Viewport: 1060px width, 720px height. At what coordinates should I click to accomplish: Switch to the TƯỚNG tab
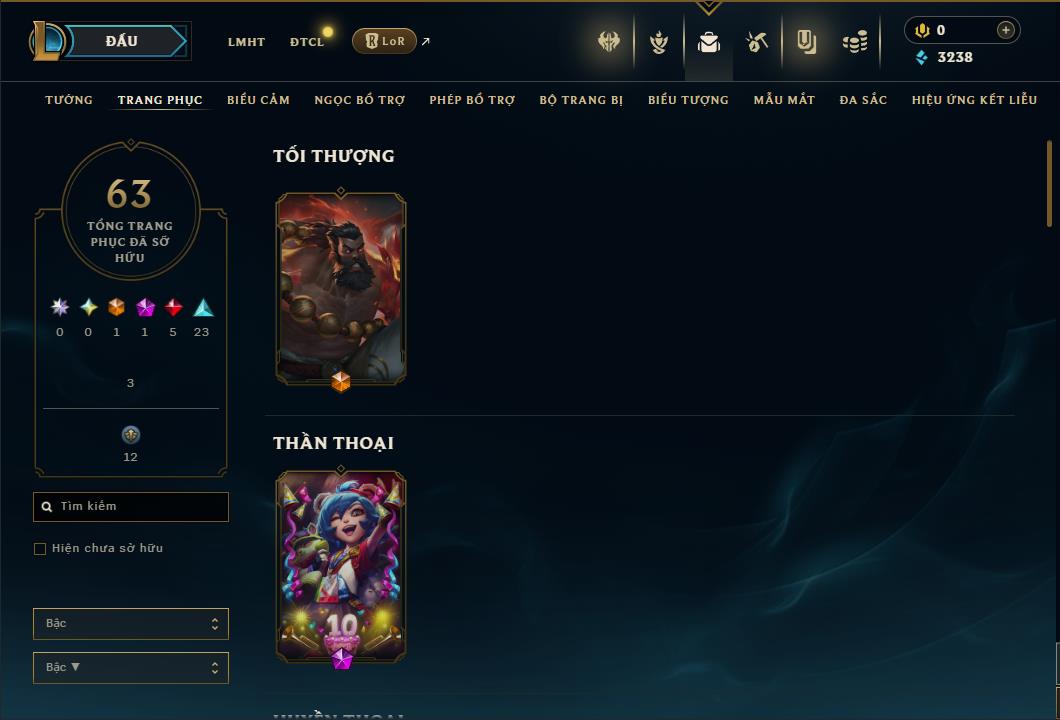pyautogui.click(x=69, y=100)
